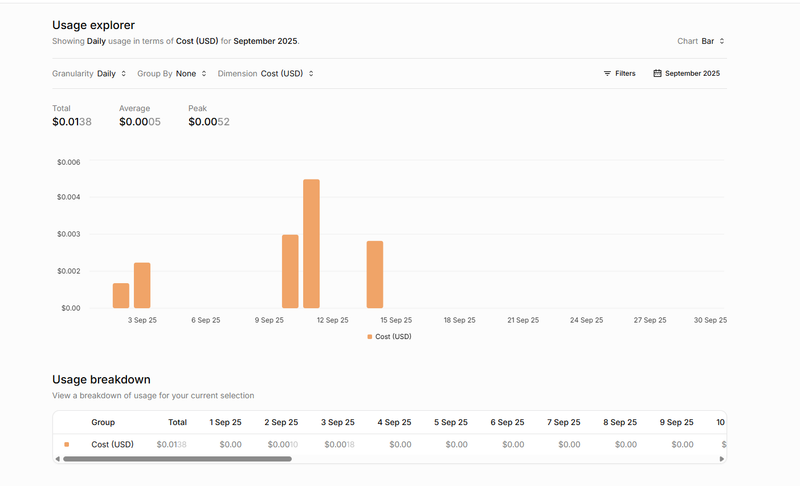Select the Cost (USD) breakdown row
The width and height of the screenshot is (800, 486).
click(x=112, y=444)
